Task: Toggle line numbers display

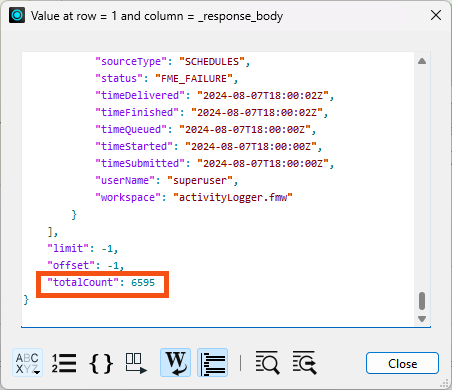Action: (64, 363)
